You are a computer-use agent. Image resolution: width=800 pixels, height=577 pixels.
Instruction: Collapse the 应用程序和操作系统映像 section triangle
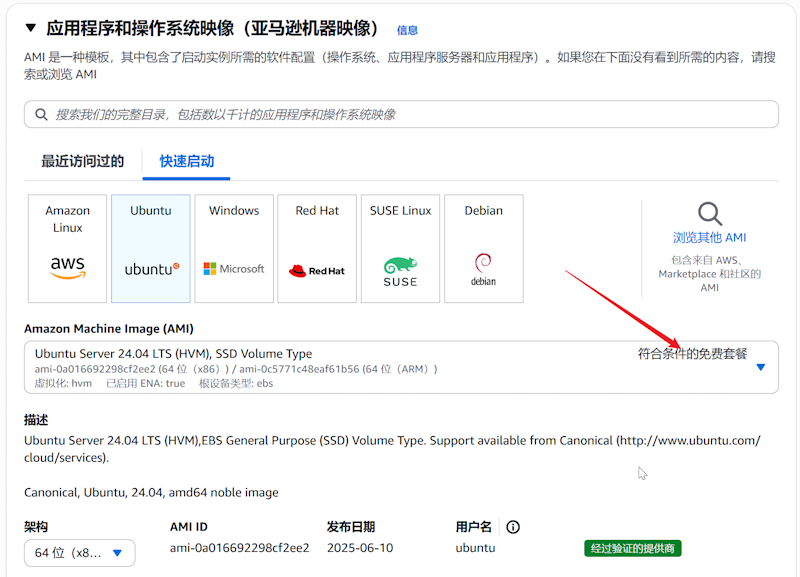(31, 28)
